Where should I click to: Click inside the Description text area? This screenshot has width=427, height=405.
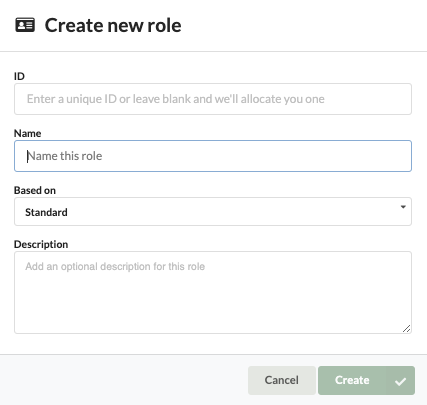(x=213, y=292)
